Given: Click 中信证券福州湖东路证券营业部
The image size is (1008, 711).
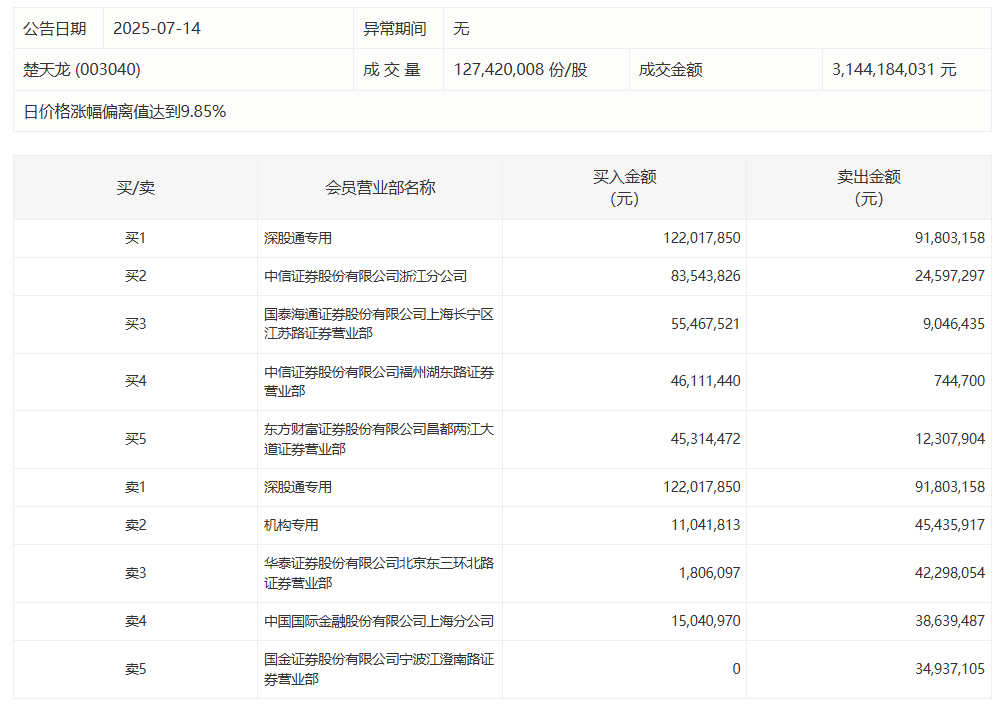Looking at the screenshot, I should click(x=379, y=381).
